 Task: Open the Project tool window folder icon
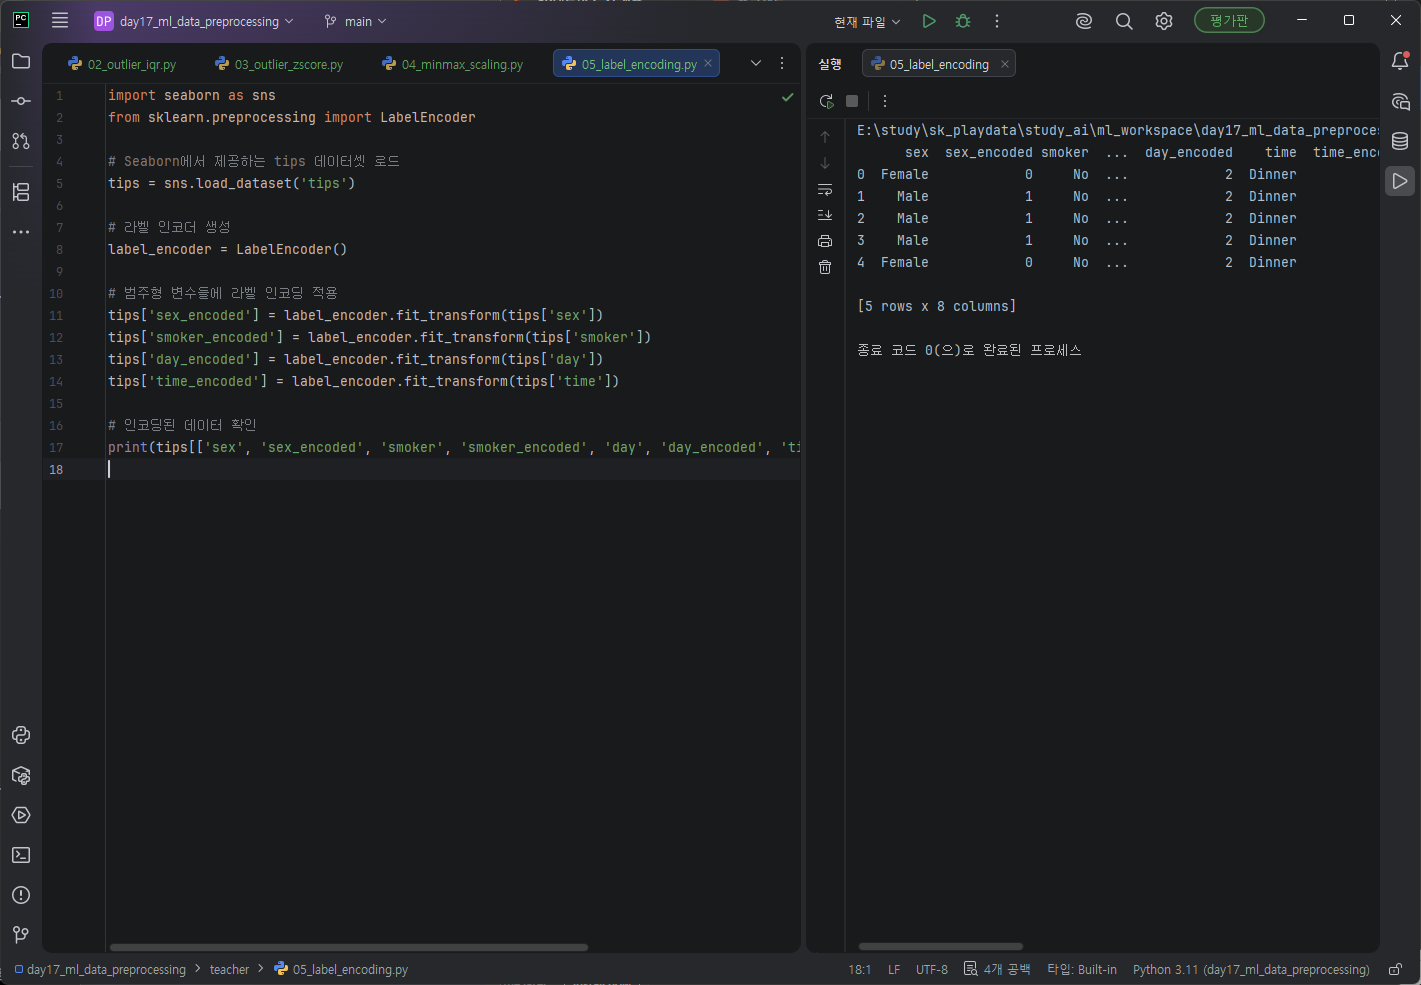(21, 62)
